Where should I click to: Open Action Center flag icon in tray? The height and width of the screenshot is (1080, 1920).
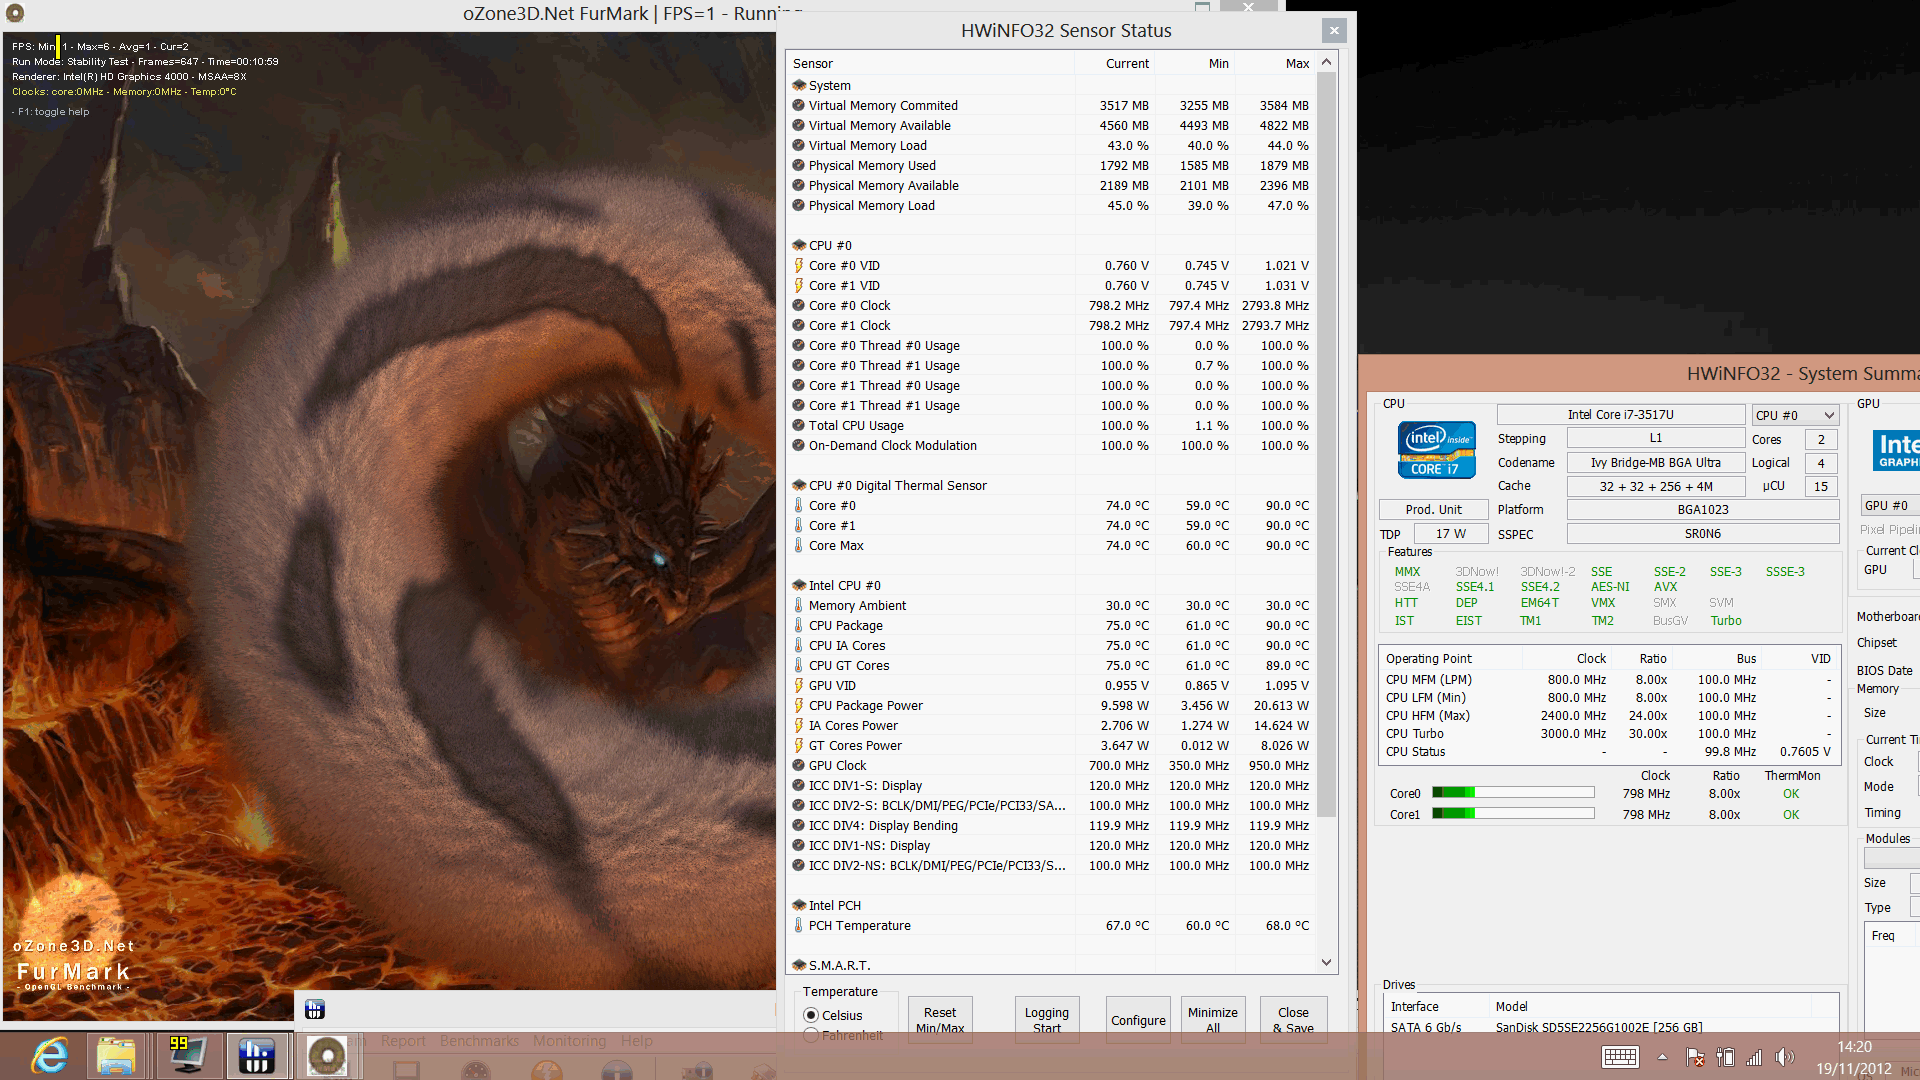(1695, 1057)
